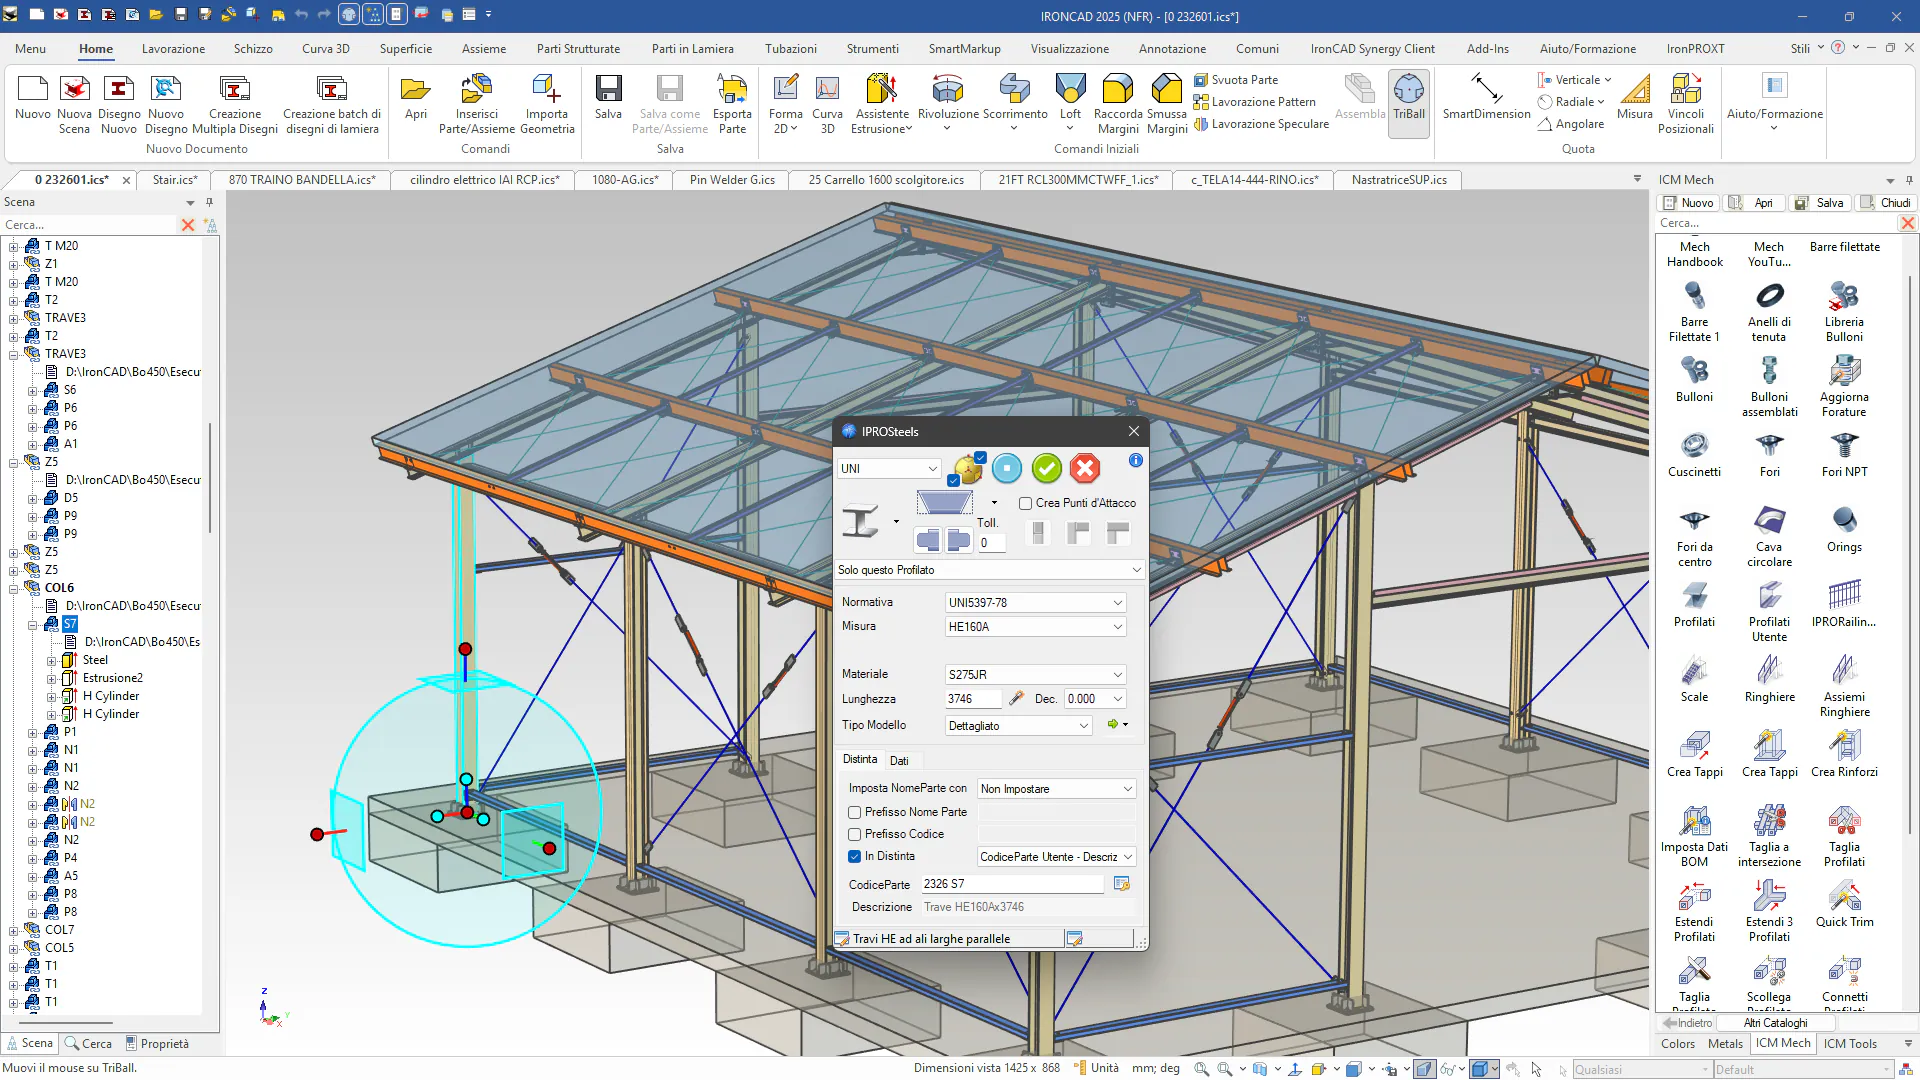Collapse the COL6 tree node
This screenshot has width=1920, height=1080.
[14, 588]
